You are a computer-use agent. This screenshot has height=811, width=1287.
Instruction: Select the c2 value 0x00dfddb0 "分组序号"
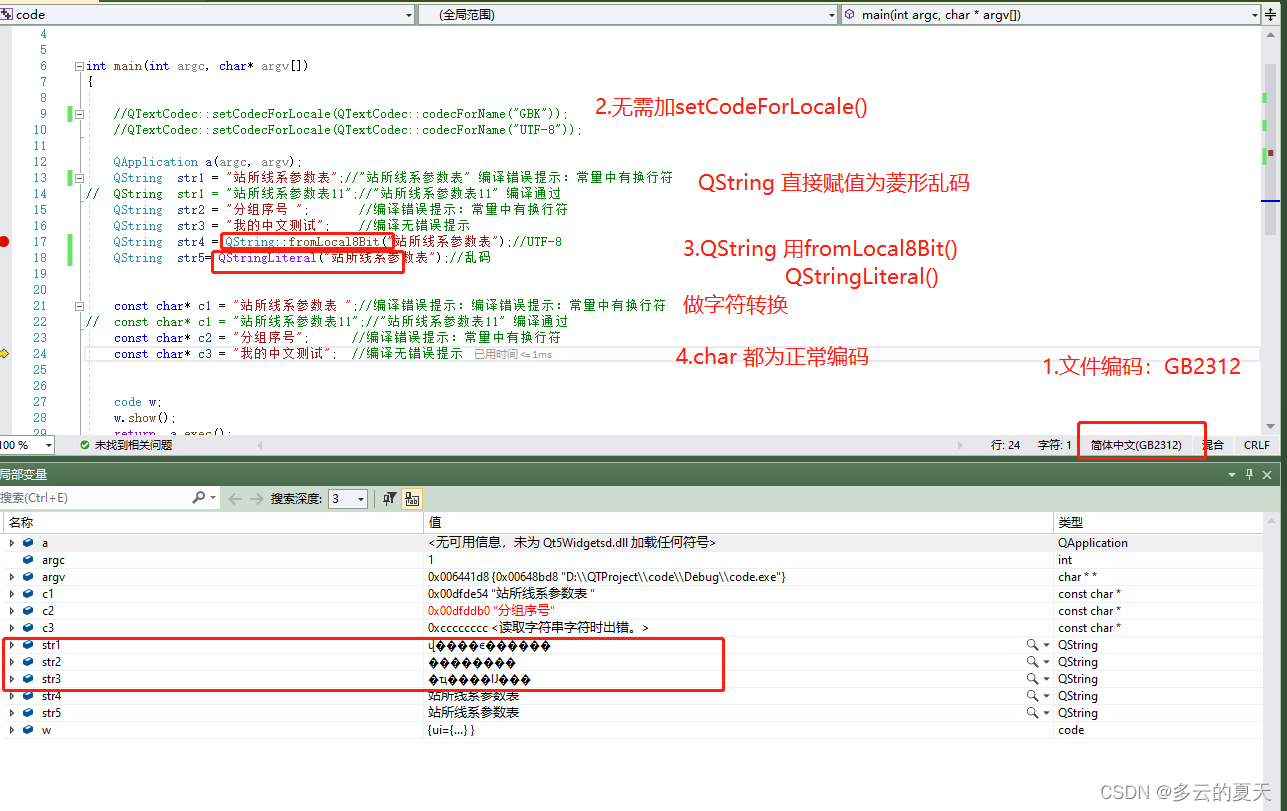(492, 611)
